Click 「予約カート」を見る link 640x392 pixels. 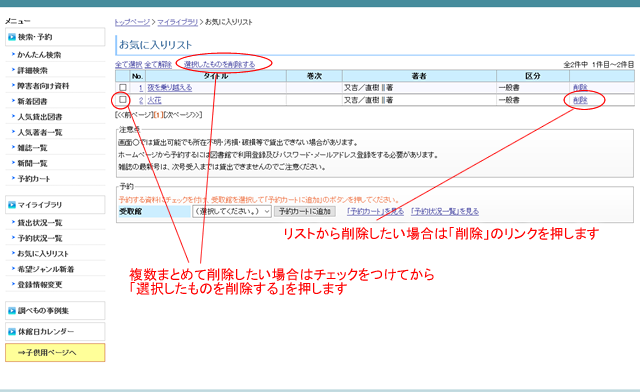(x=376, y=211)
